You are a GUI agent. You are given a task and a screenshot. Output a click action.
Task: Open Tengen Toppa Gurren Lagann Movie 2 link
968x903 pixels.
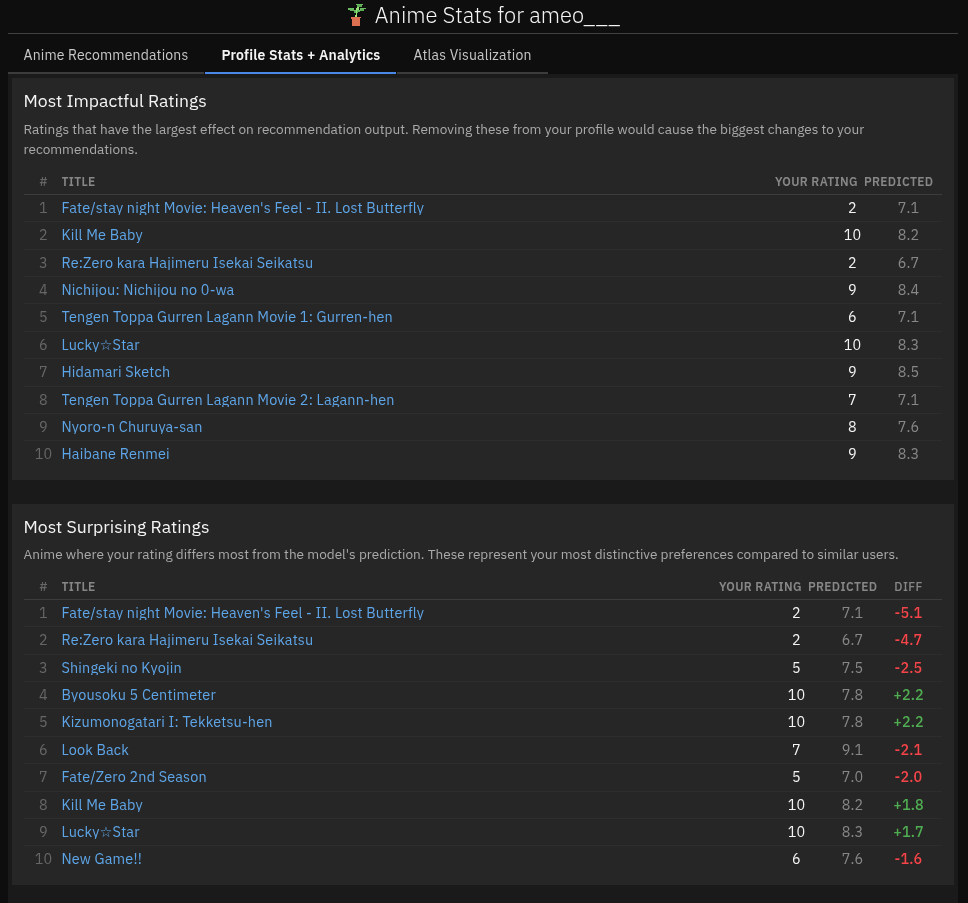tap(228, 400)
